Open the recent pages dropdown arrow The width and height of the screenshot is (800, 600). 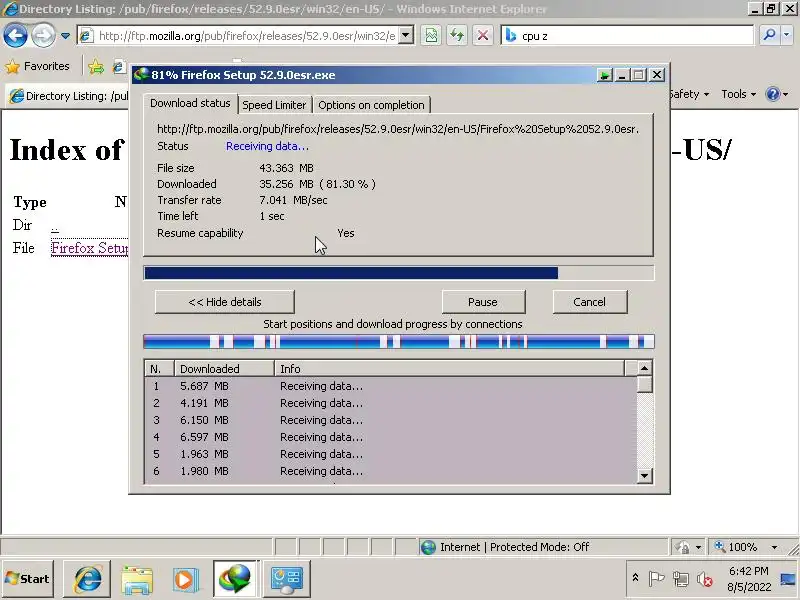65,36
